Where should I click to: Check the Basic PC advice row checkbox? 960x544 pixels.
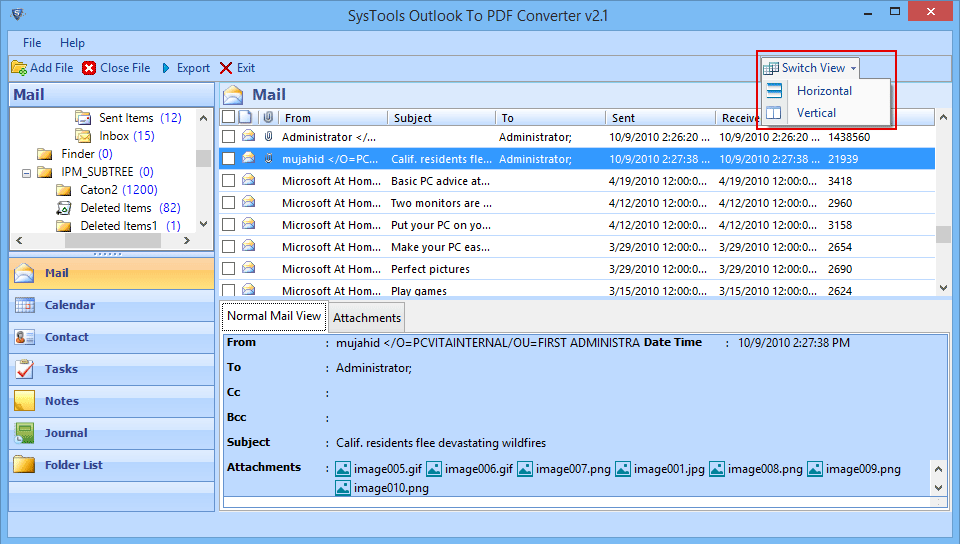228,181
